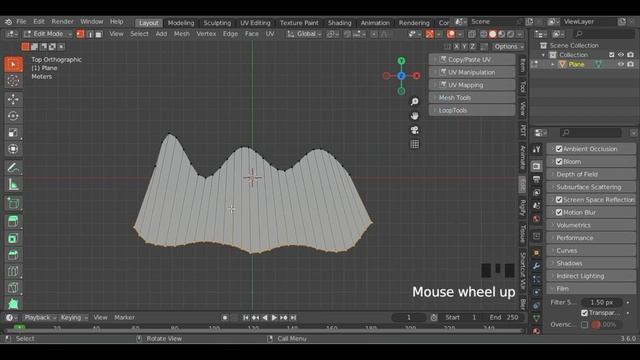
Task: Expand the Depth of Field panel
Action: pyautogui.click(x=591, y=174)
